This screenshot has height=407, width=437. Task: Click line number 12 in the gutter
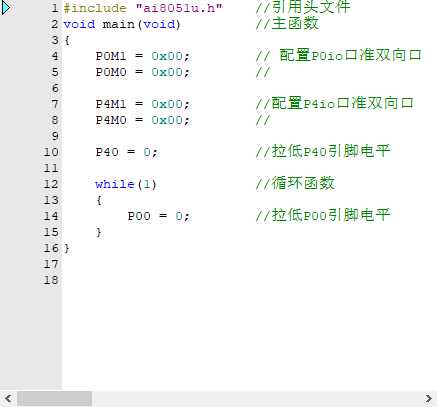[51, 184]
